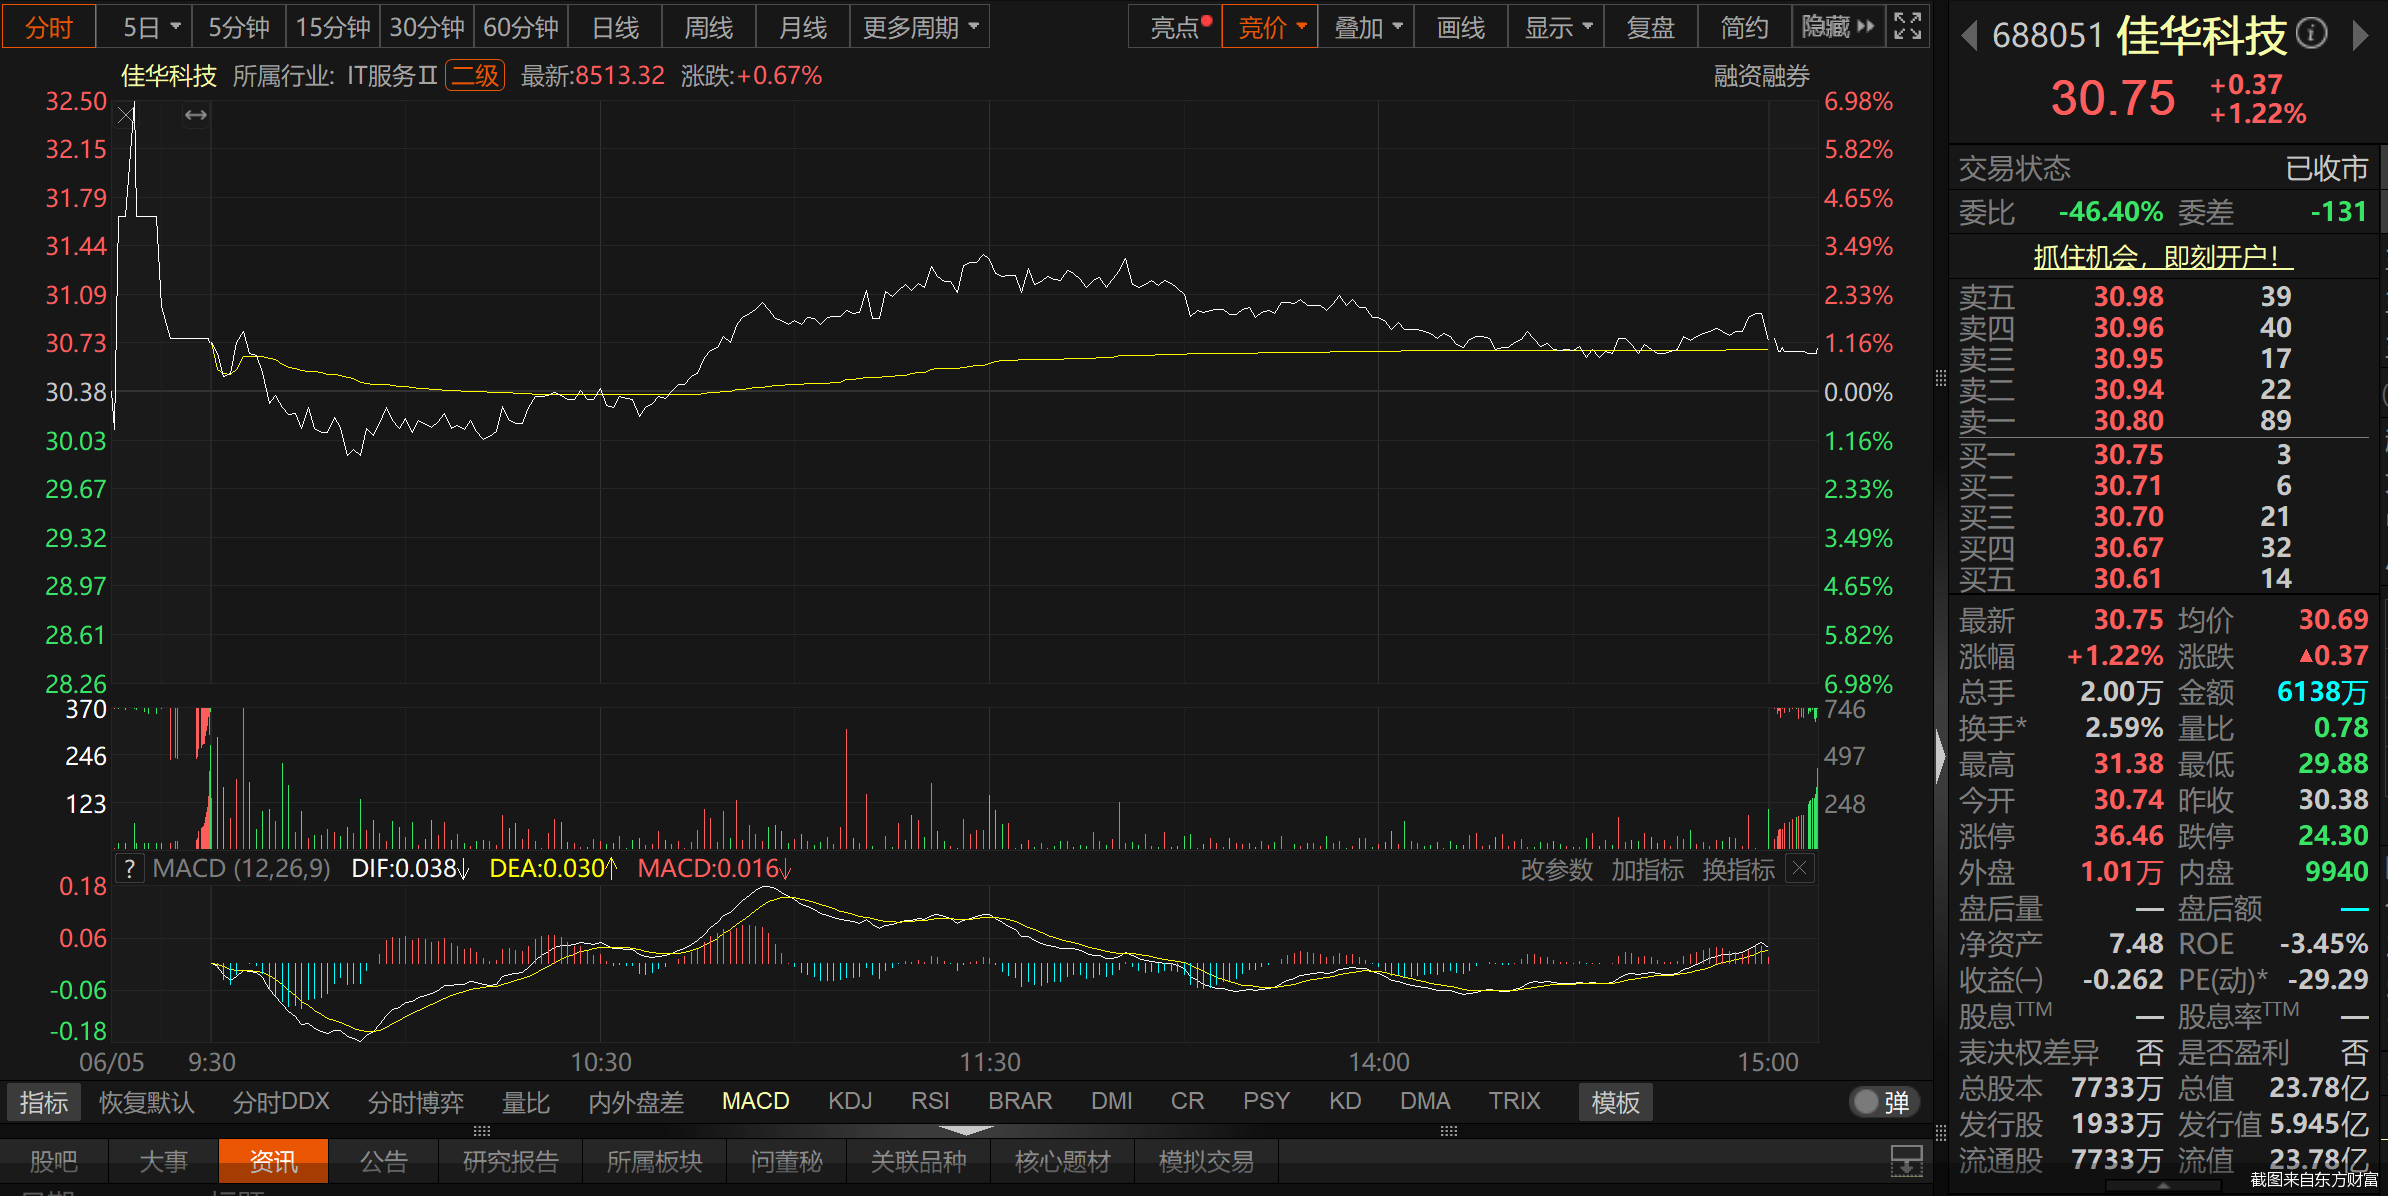The image size is (2388, 1196).
Task: Open the 模拟交易 simulated trading tab
Action: (x=1207, y=1161)
